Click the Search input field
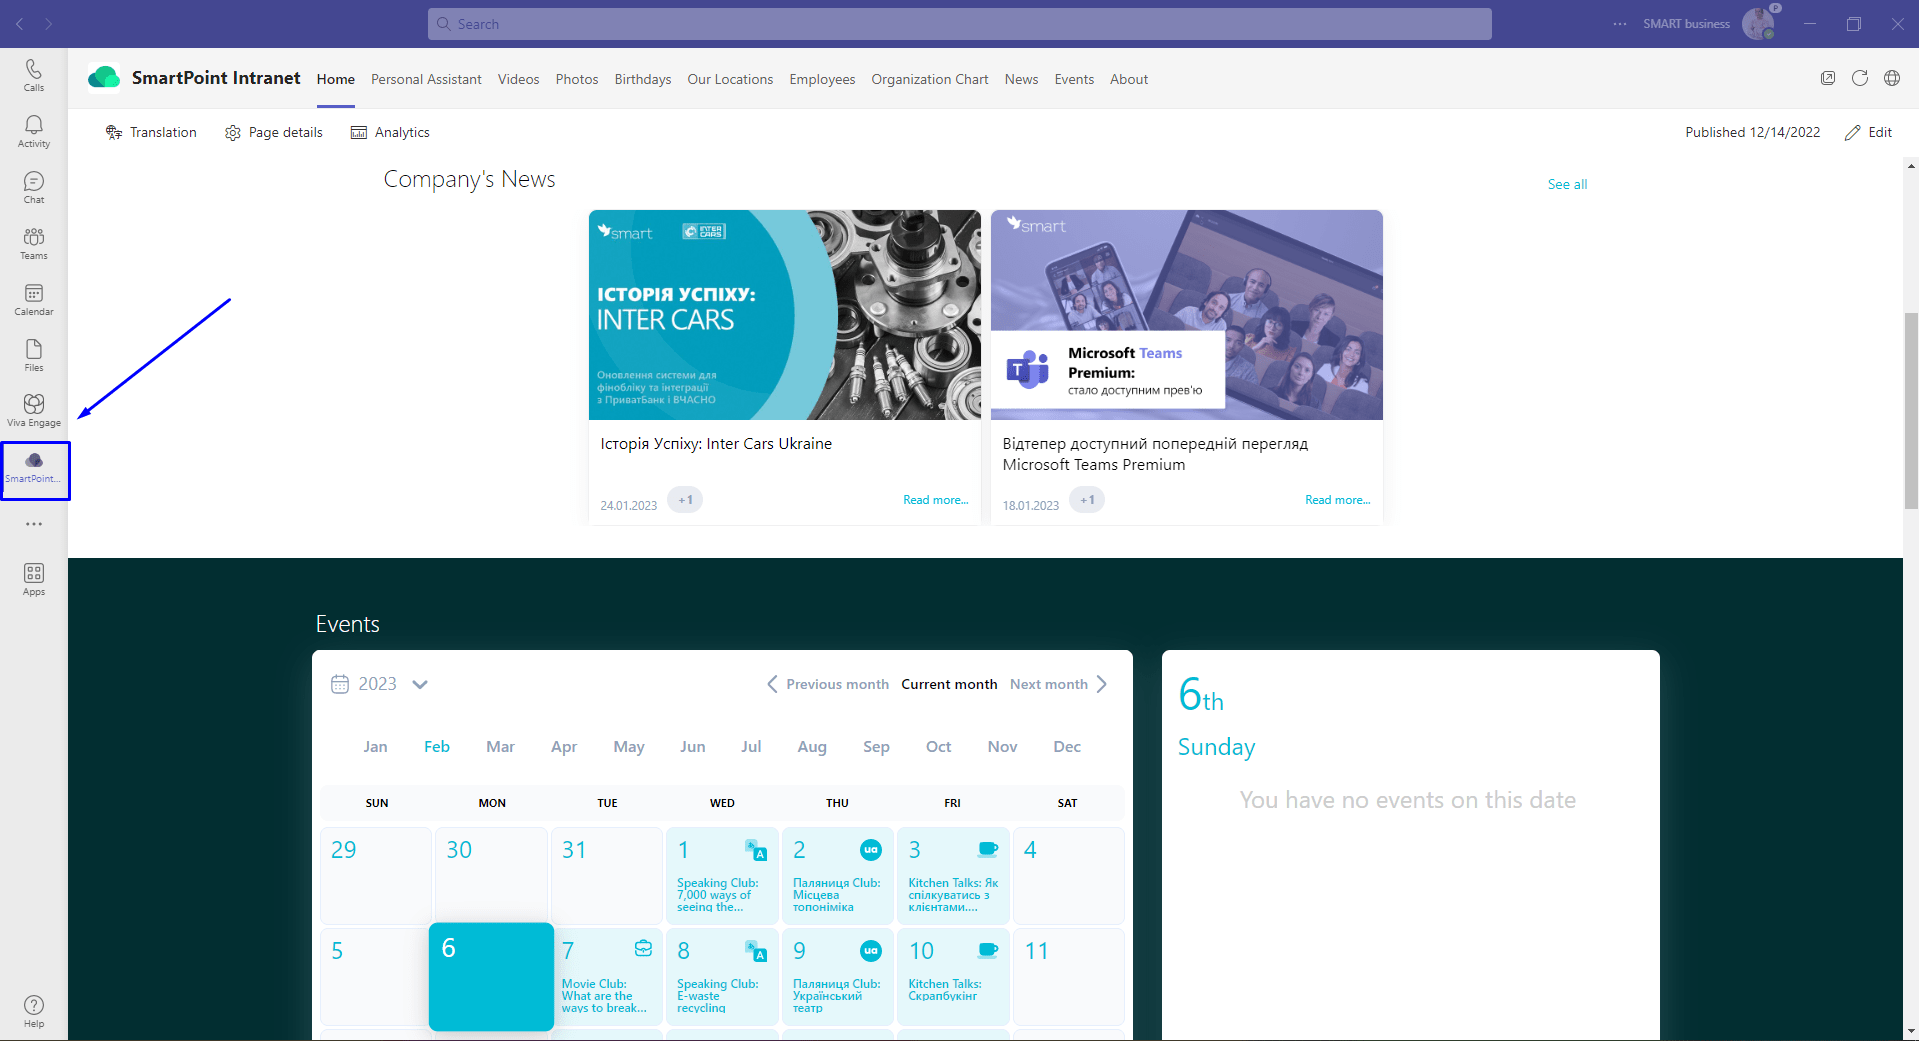 click(x=960, y=24)
